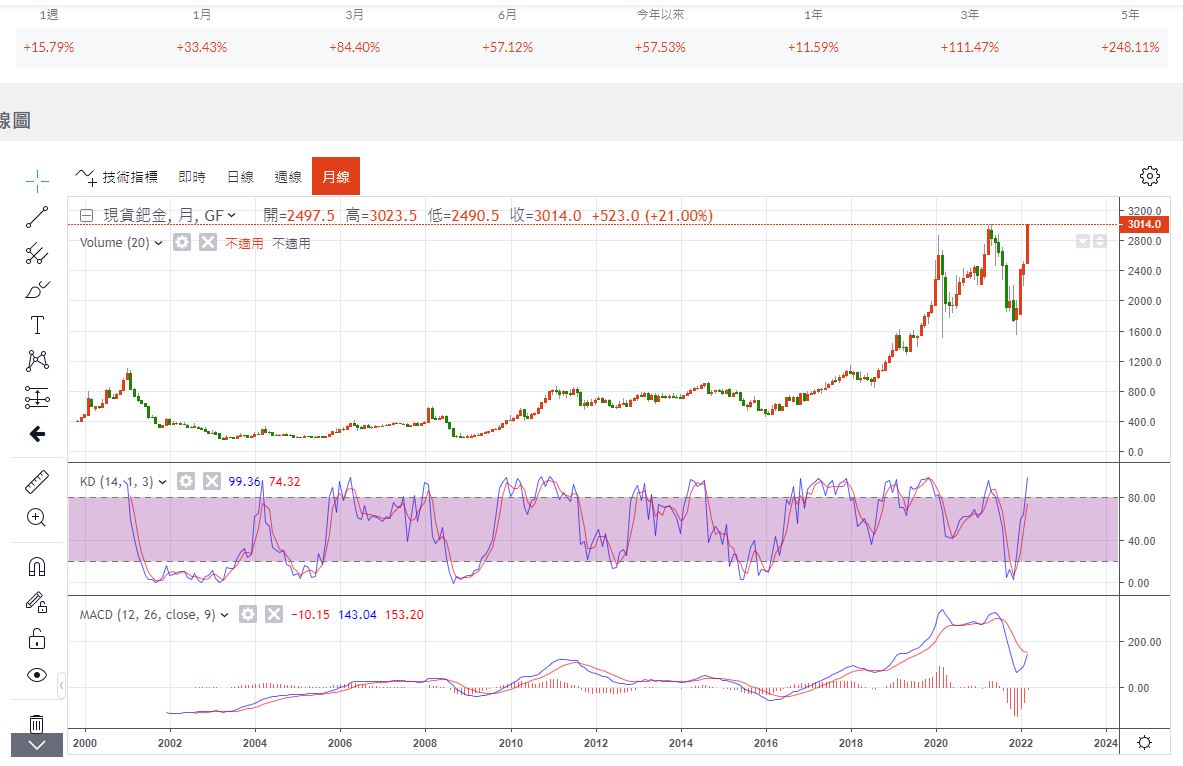
Task: Open the XABCD pattern tool
Action: 37,360
